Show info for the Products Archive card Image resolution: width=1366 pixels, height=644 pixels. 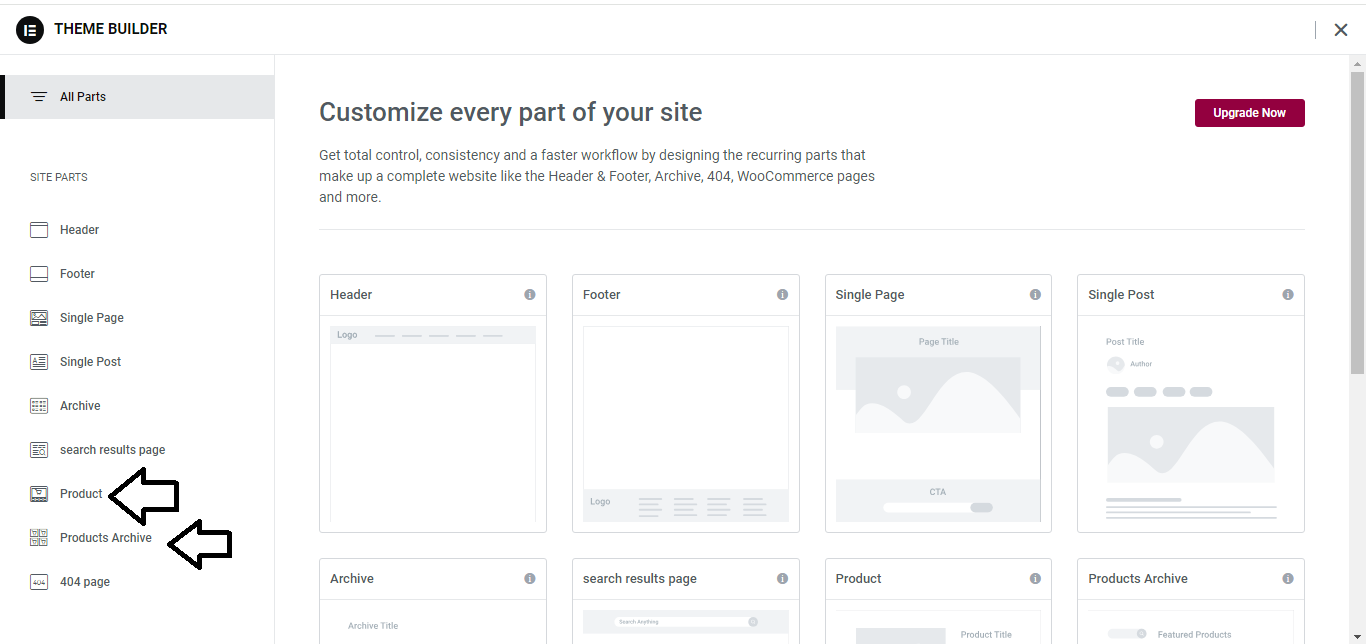pyautogui.click(x=1288, y=579)
